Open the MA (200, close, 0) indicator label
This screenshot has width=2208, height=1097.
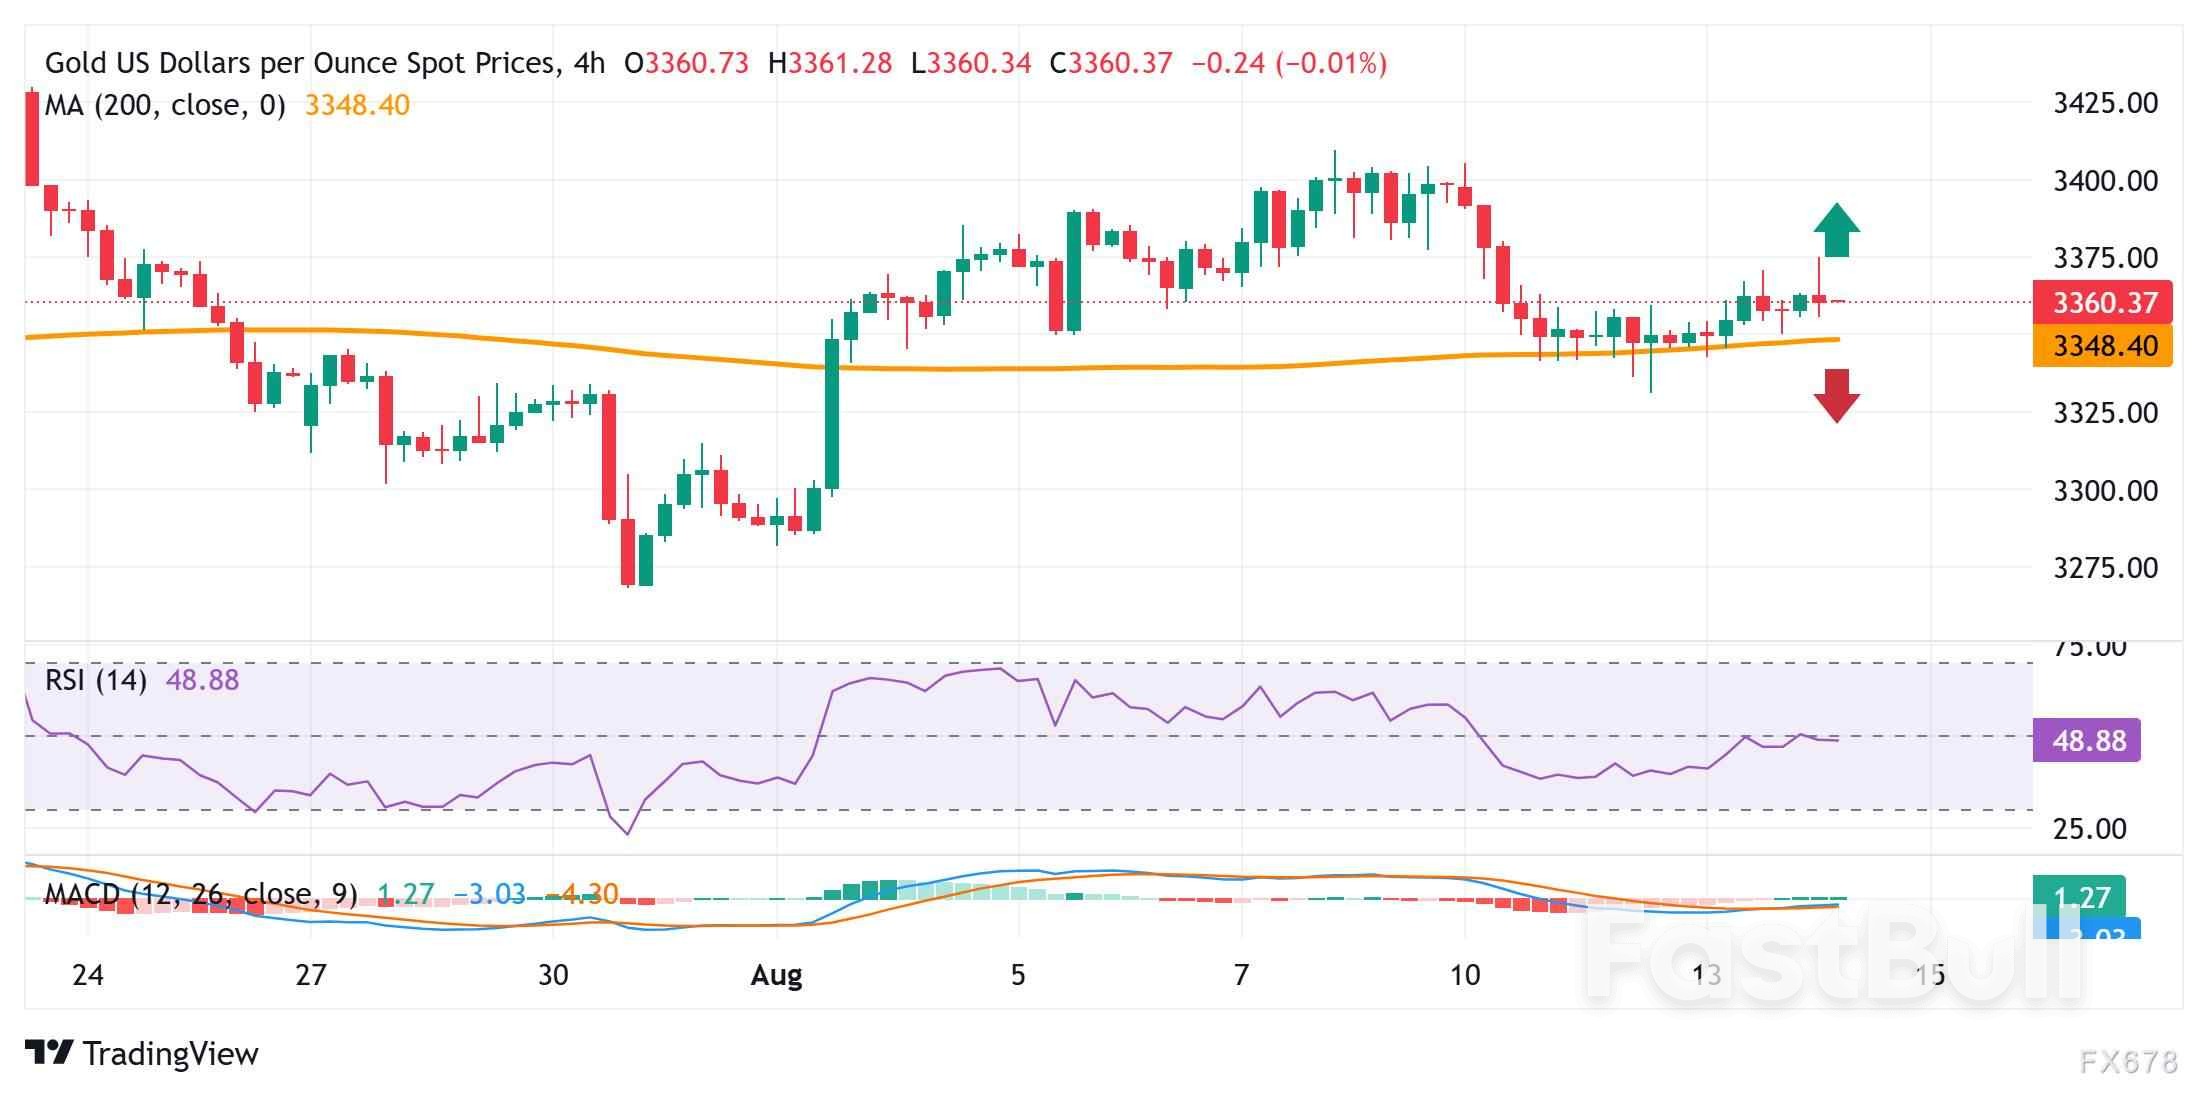click(x=165, y=105)
